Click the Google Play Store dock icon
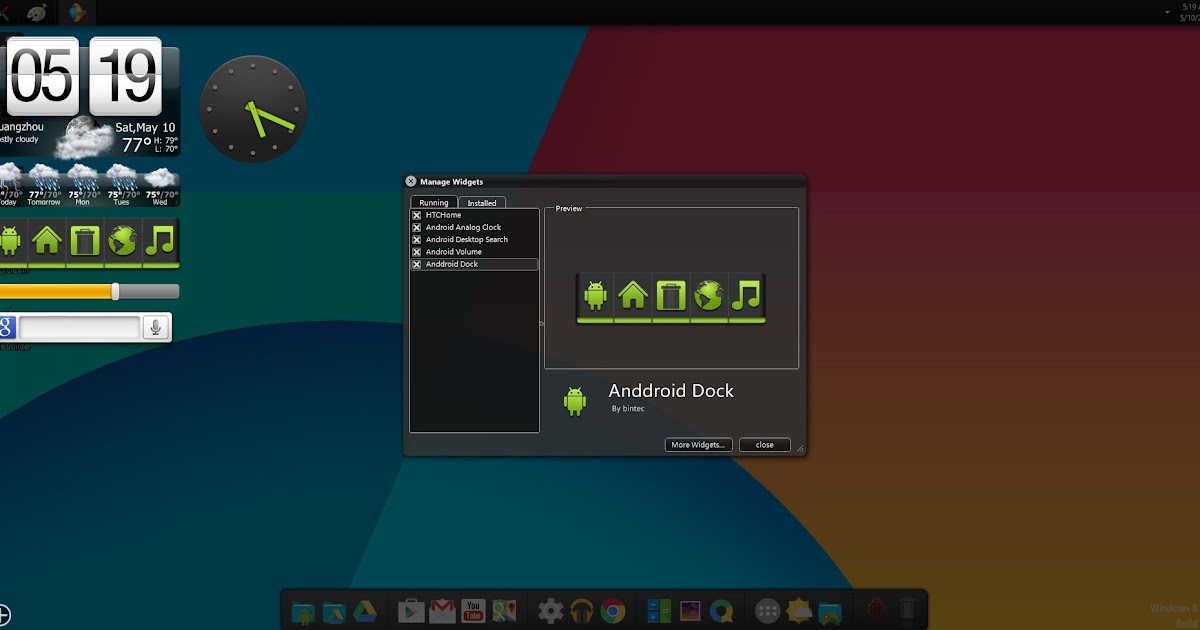This screenshot has width=1200, height=630. 411,610
